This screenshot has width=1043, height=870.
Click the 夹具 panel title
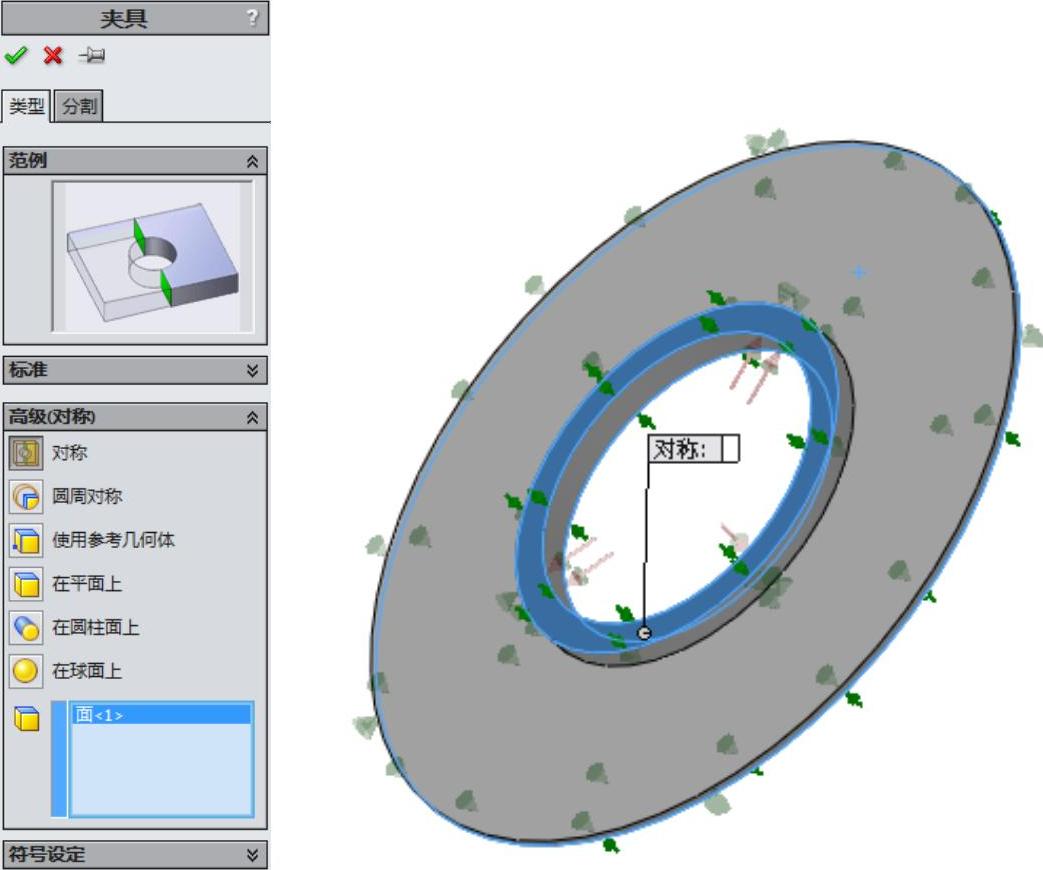(x=123, y=18)
